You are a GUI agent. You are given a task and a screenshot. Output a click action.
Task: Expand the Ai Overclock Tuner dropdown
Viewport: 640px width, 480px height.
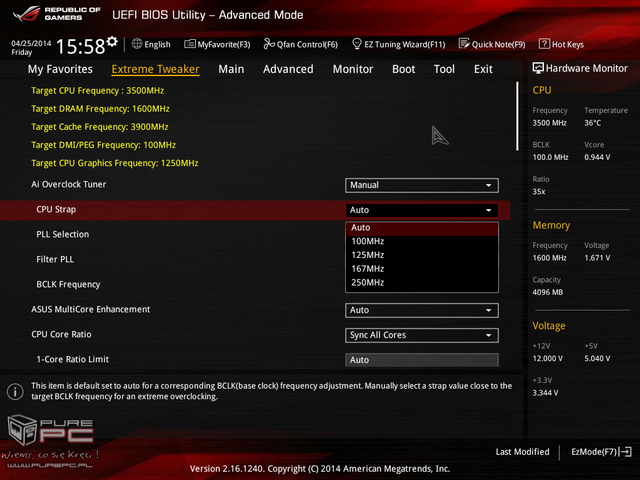click(x=422, y=185)
